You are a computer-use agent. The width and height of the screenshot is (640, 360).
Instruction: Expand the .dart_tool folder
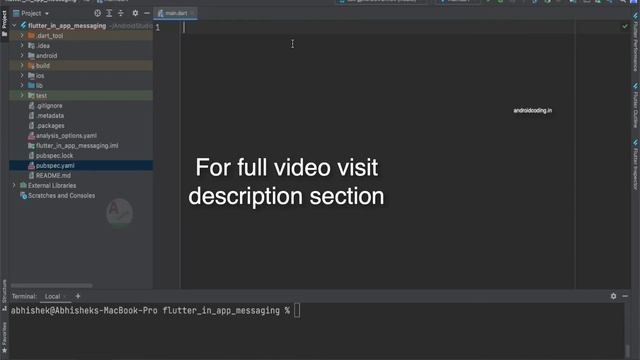22,36
